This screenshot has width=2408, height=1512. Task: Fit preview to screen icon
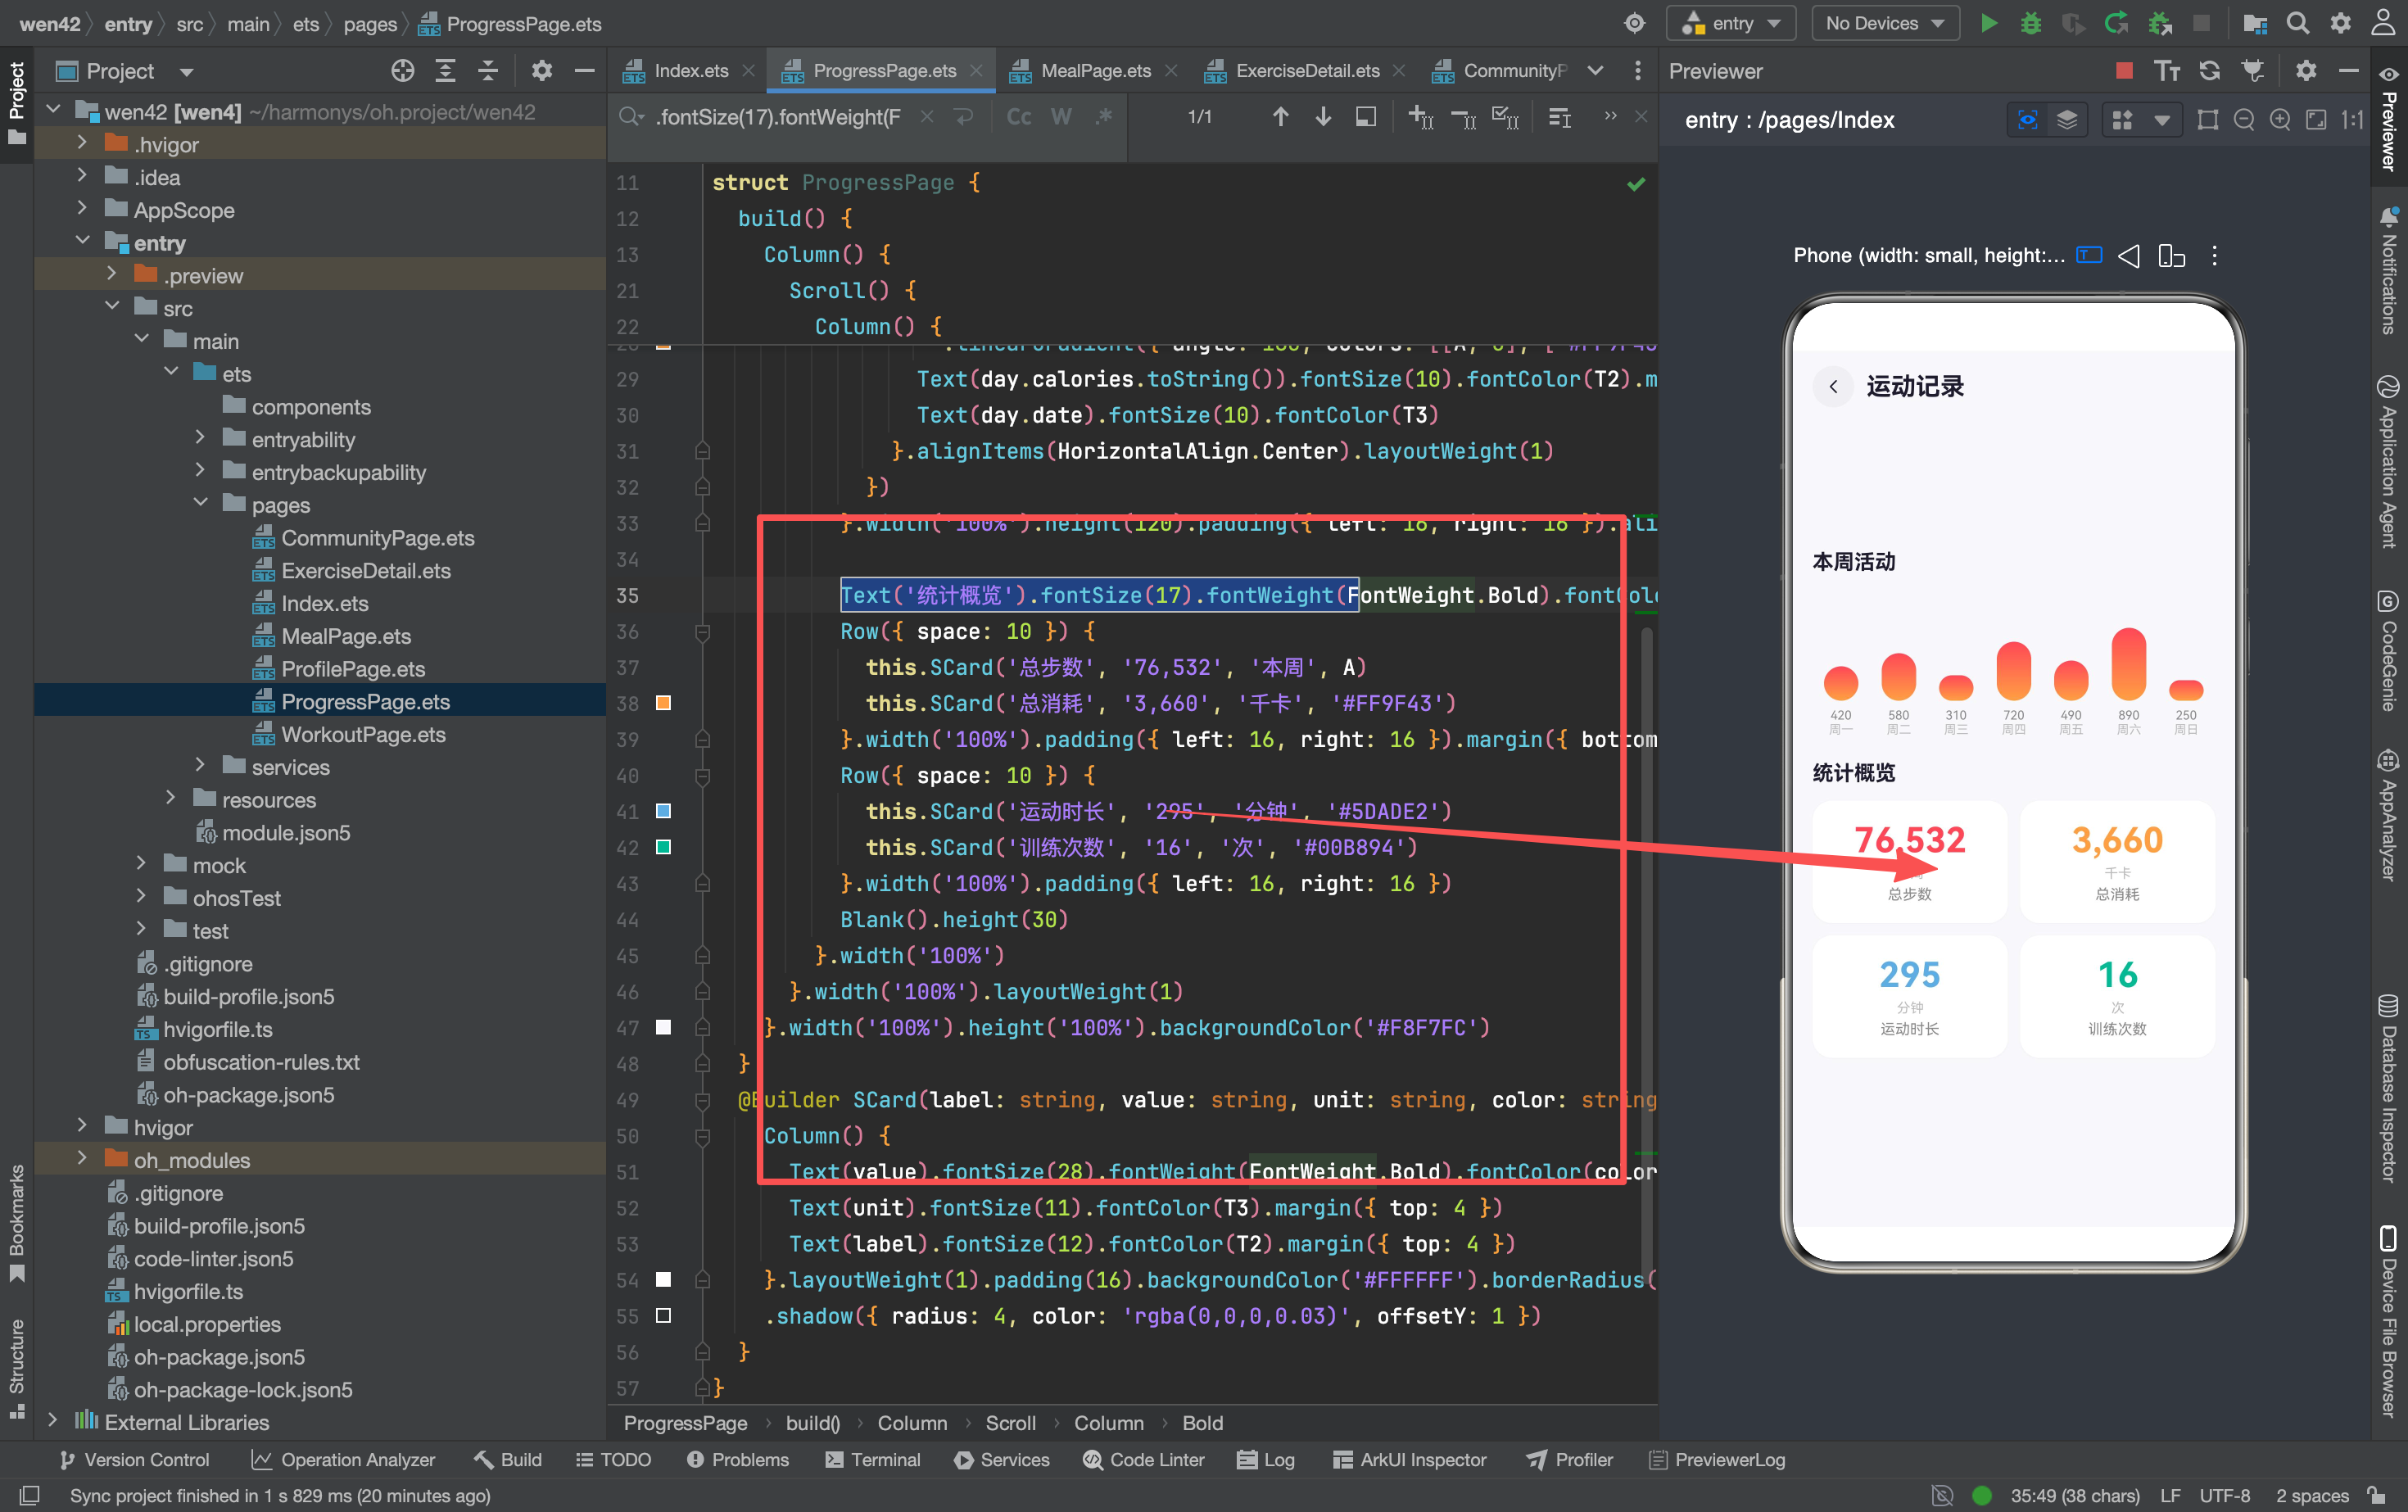point(2316,120)
